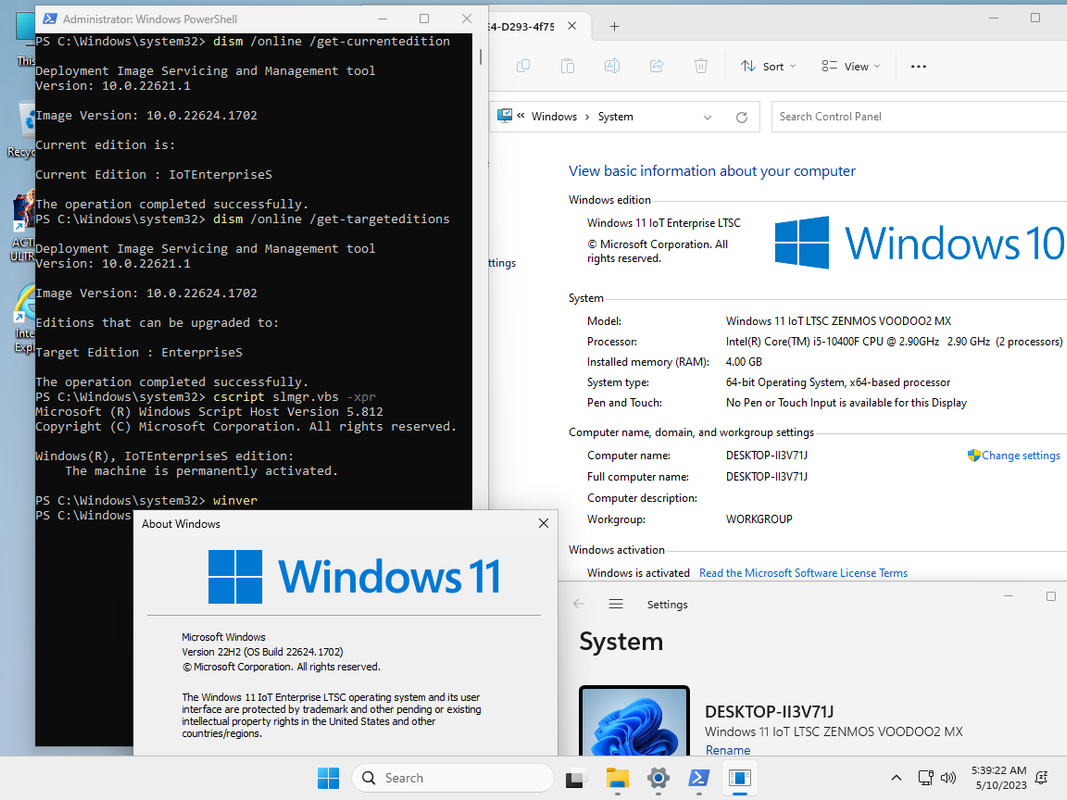Open File Explorer from the taskbar

(x=617, y=778)
